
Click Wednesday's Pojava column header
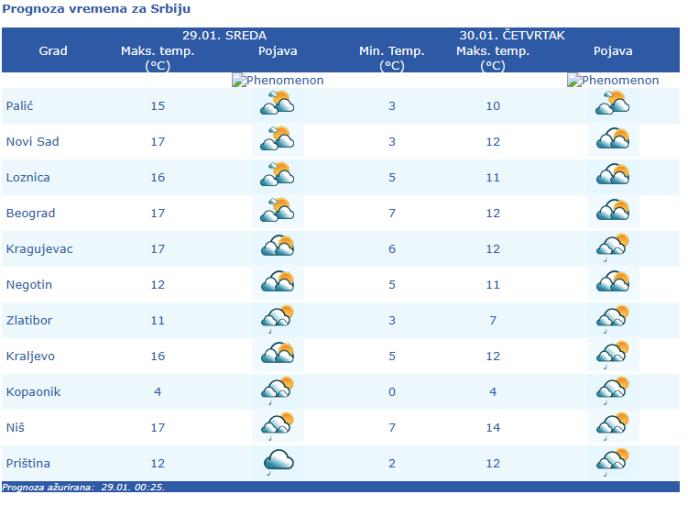277,51
